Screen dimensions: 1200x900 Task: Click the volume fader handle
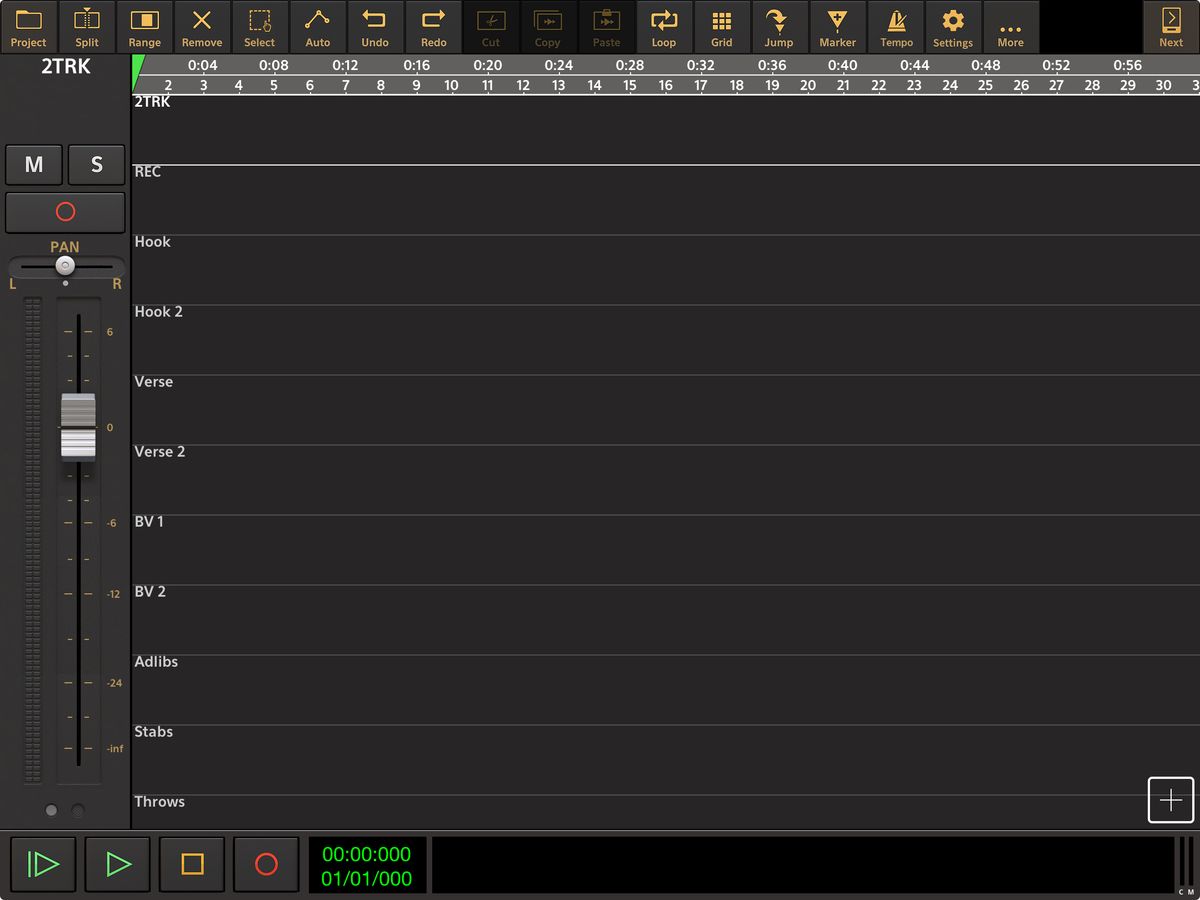78,427
